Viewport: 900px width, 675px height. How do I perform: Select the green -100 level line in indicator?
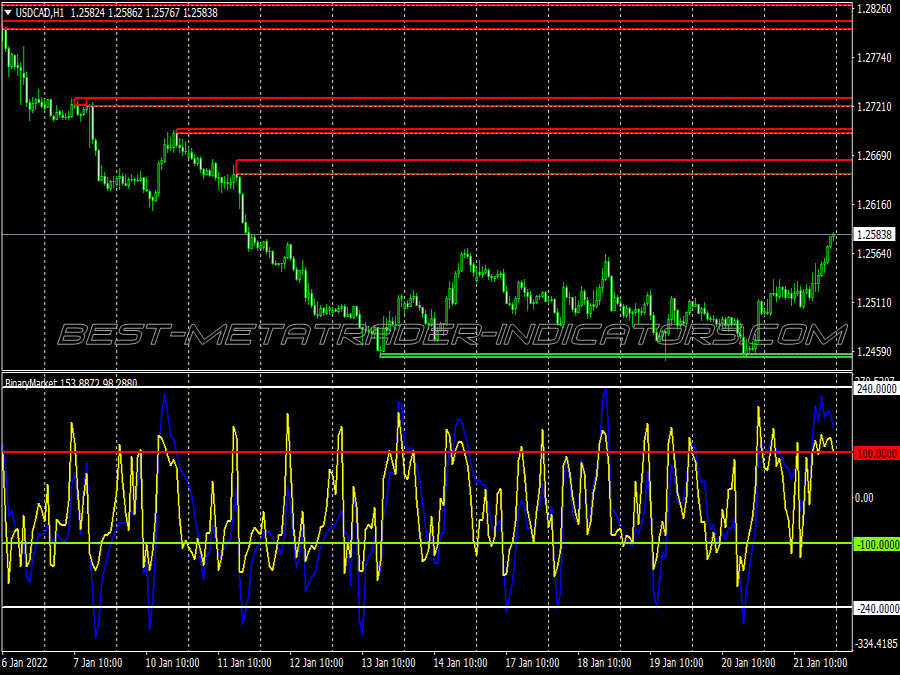pyautogui.click(x=427, y=543)
